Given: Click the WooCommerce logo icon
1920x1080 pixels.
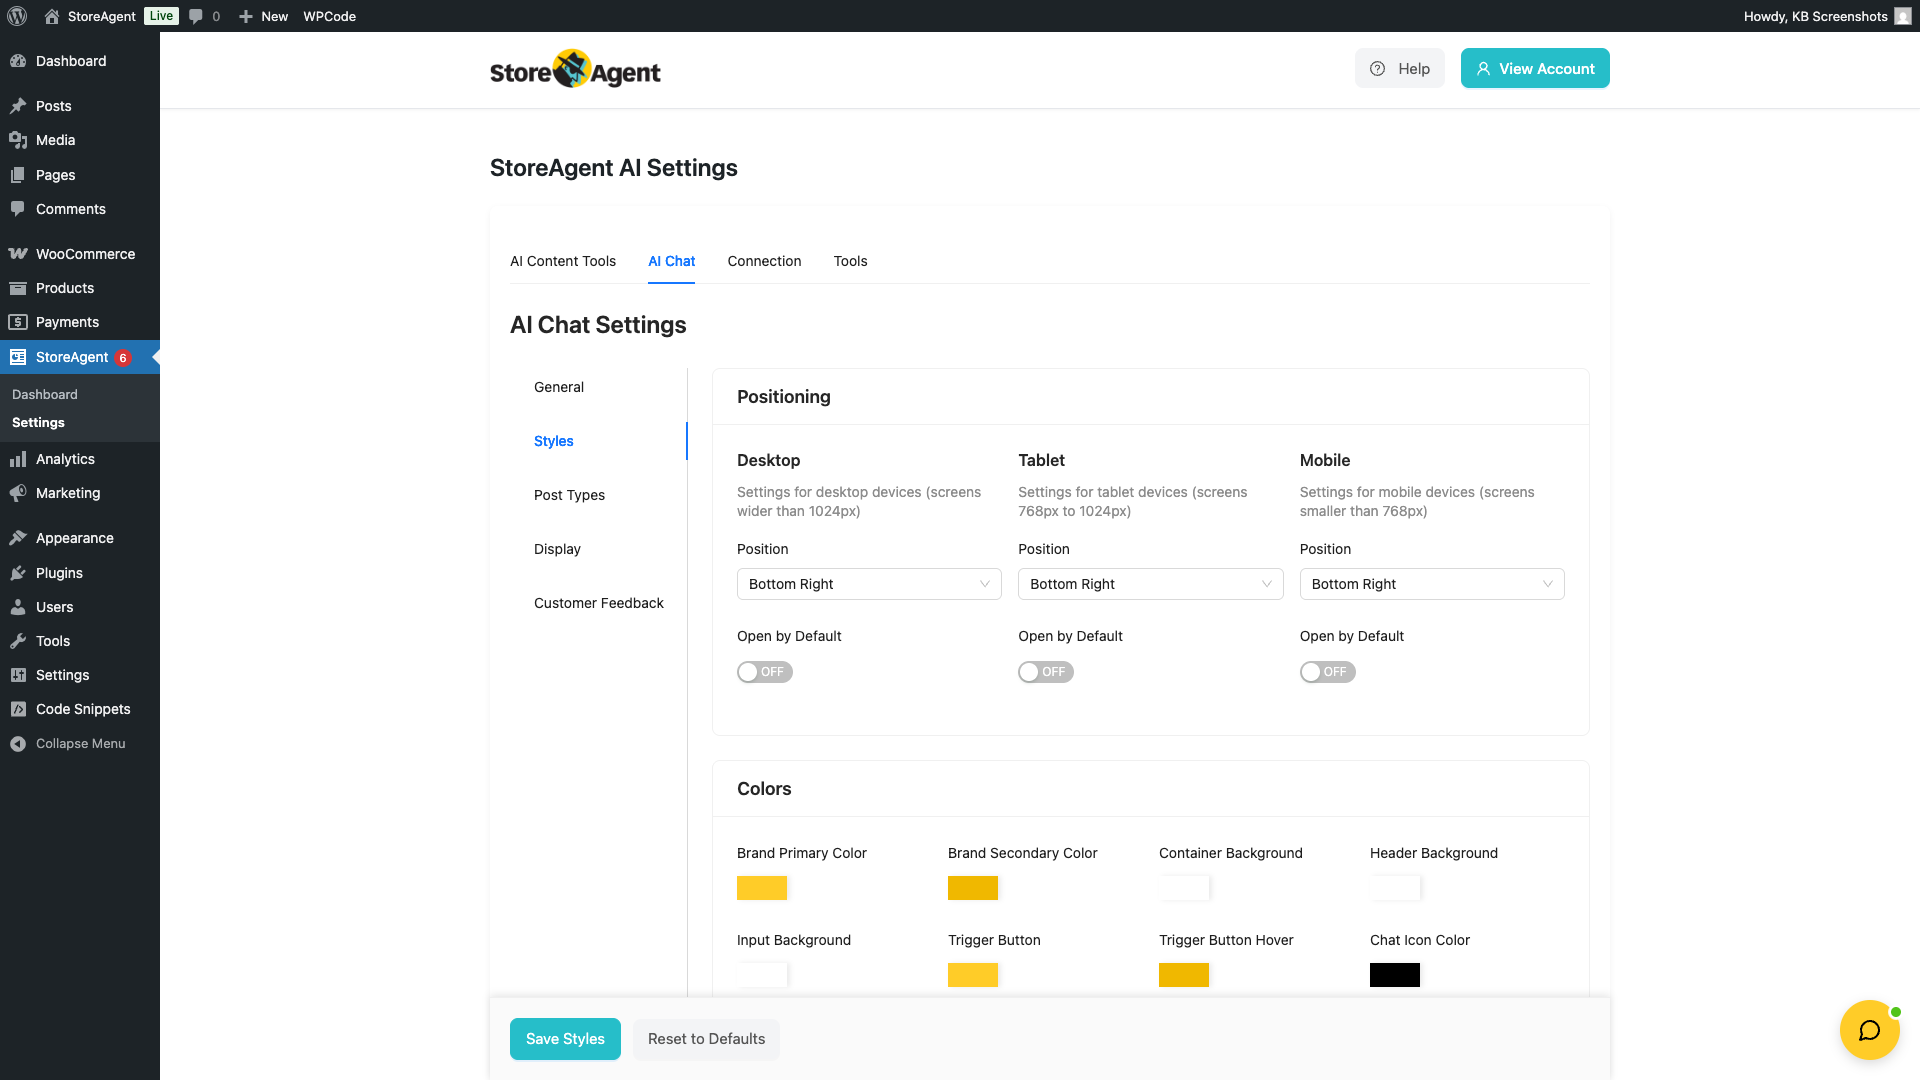Looking at the screenshot, I should [18, 254].
